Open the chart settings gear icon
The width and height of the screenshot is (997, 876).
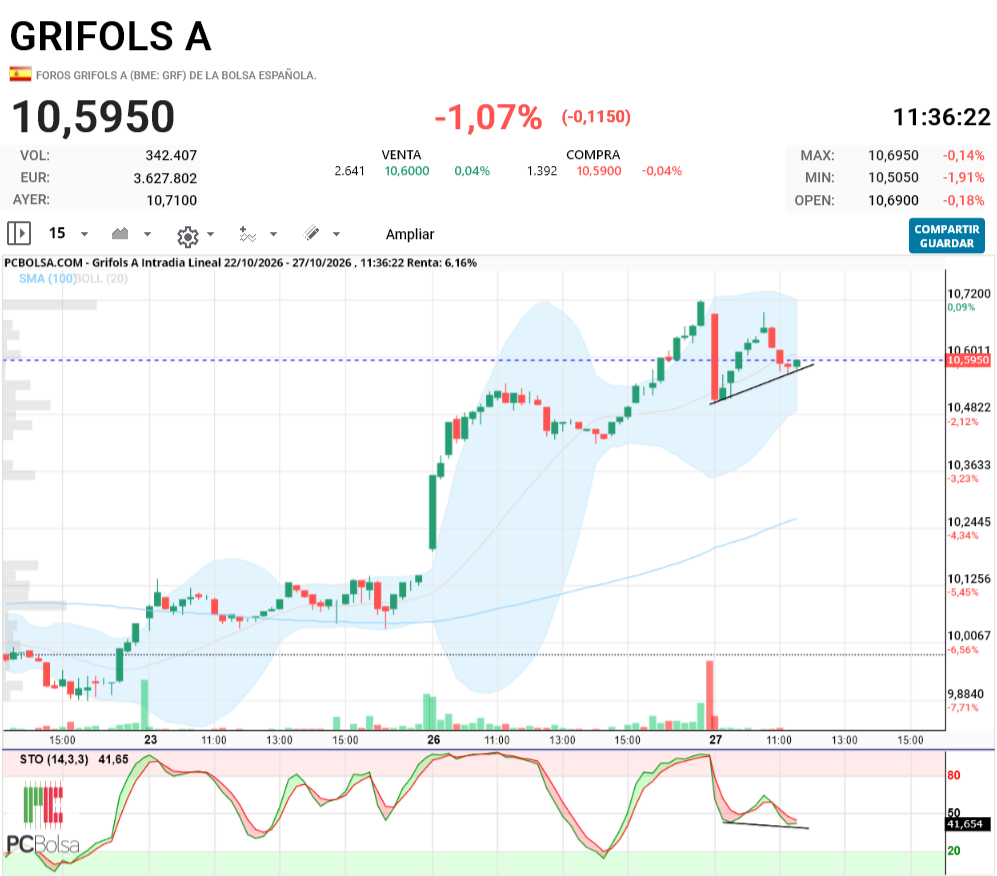pos(188,236)
